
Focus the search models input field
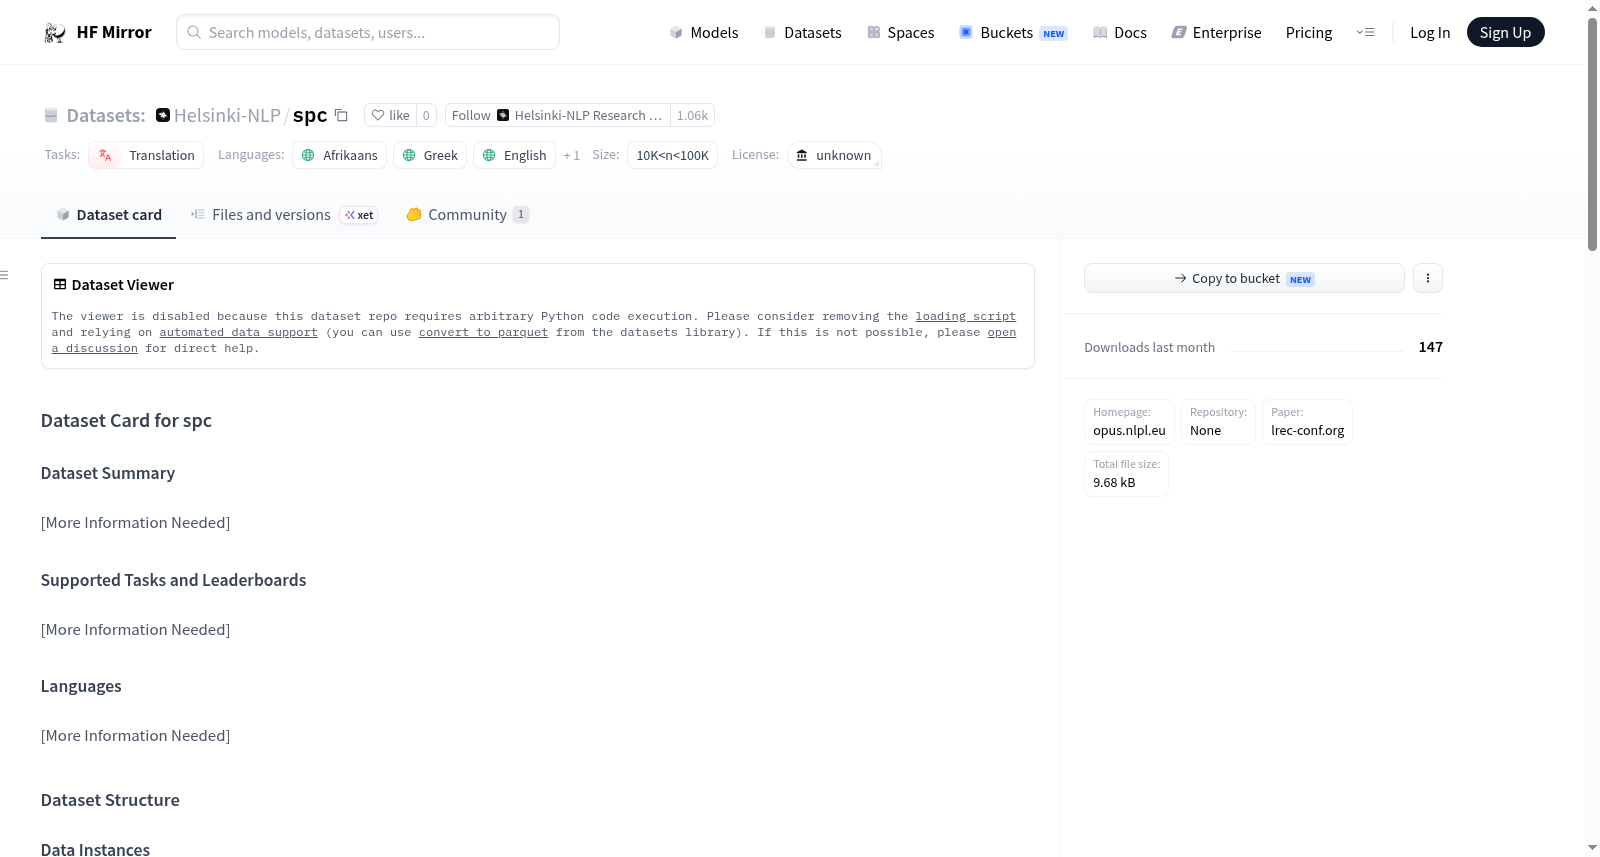(x=368, y=32)
